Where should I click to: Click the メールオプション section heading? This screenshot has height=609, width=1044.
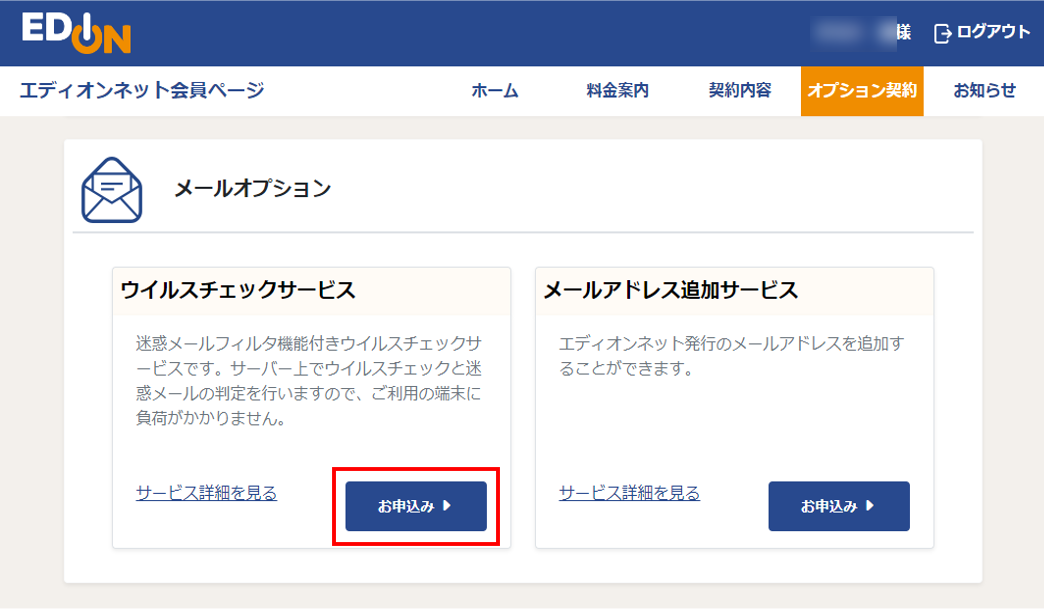(x=252, y=188)
